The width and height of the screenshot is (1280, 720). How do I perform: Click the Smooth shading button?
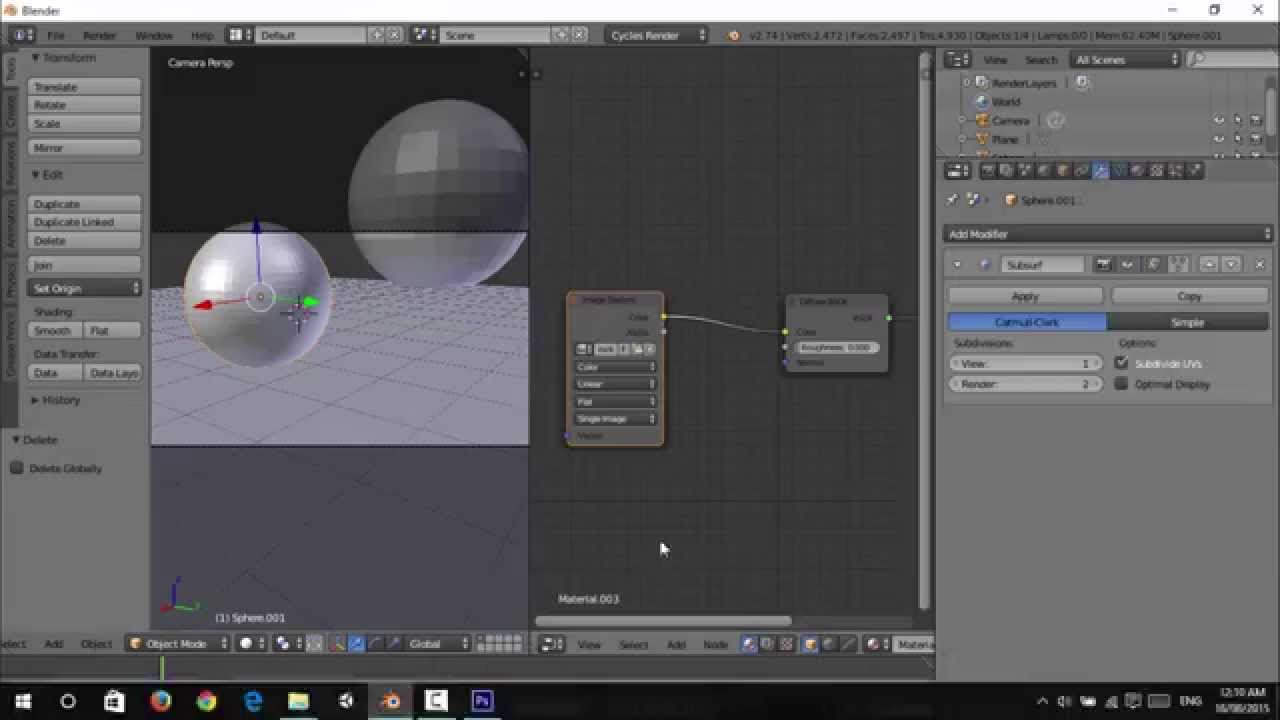55,330
